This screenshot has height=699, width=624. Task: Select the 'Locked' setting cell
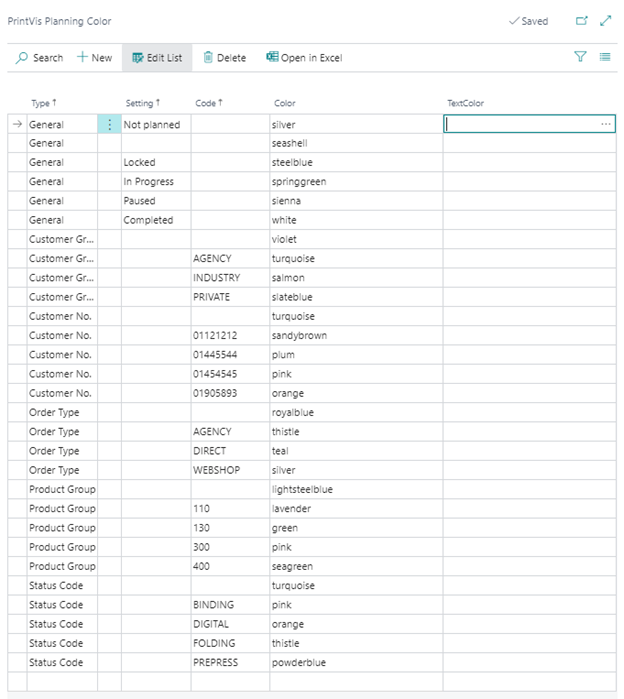click(x=156, y=162)
